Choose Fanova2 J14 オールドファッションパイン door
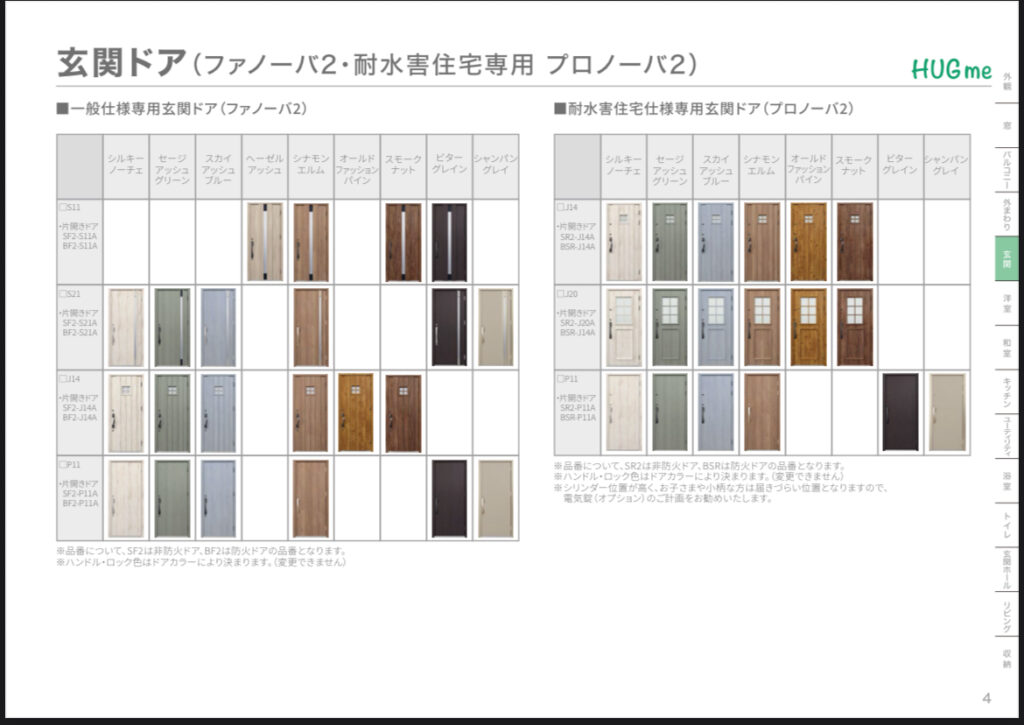 [356, 413]
